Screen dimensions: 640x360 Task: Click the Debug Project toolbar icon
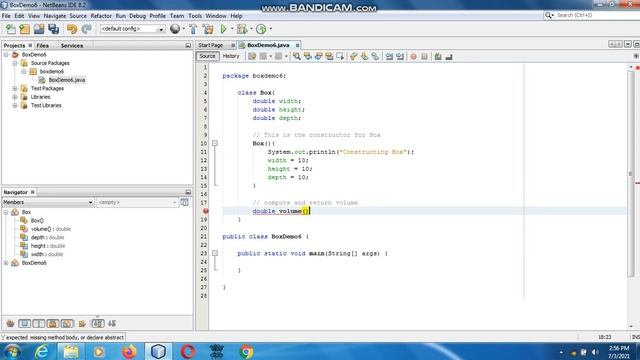(x=242, y=29)
